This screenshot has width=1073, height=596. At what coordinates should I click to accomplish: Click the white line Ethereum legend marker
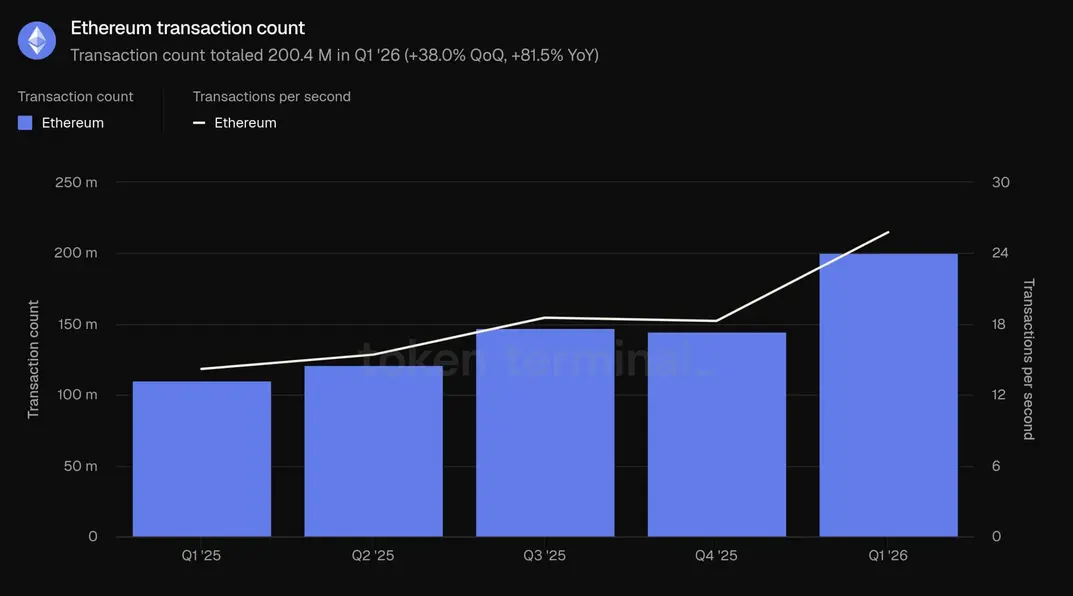coord(199,123)
